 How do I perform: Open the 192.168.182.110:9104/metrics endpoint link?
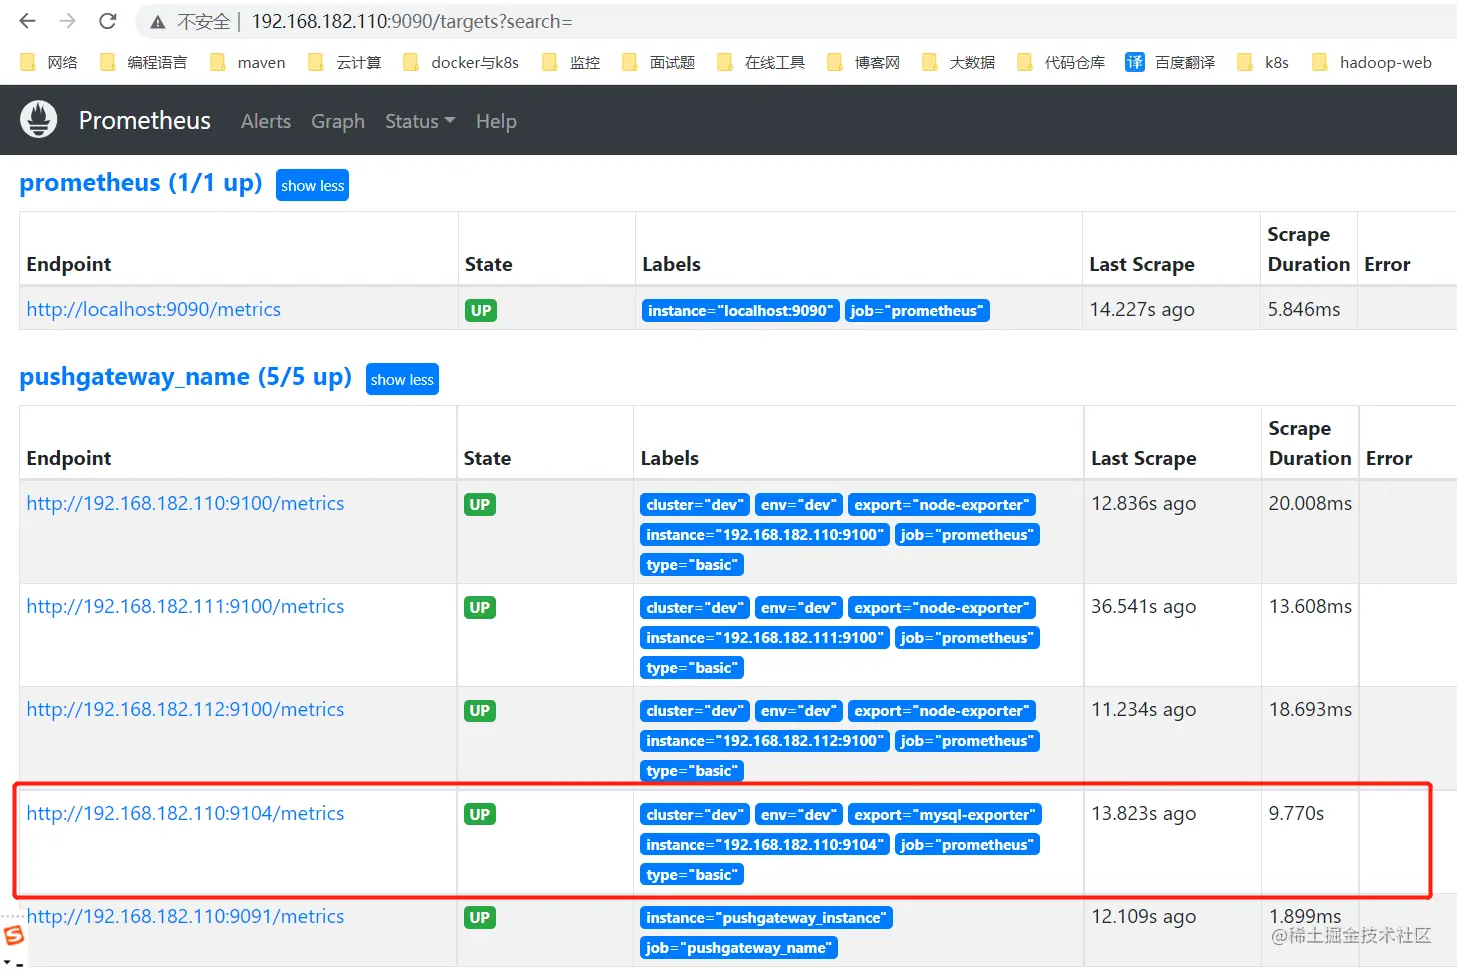coord(185,813)
